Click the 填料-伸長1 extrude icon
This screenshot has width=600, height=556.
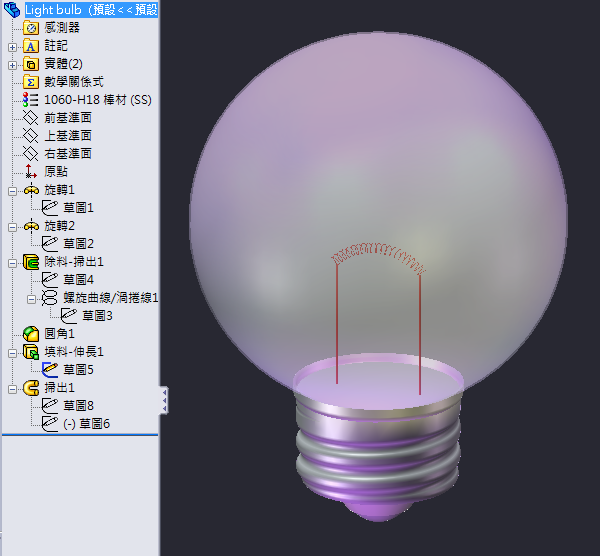(31, 352)
